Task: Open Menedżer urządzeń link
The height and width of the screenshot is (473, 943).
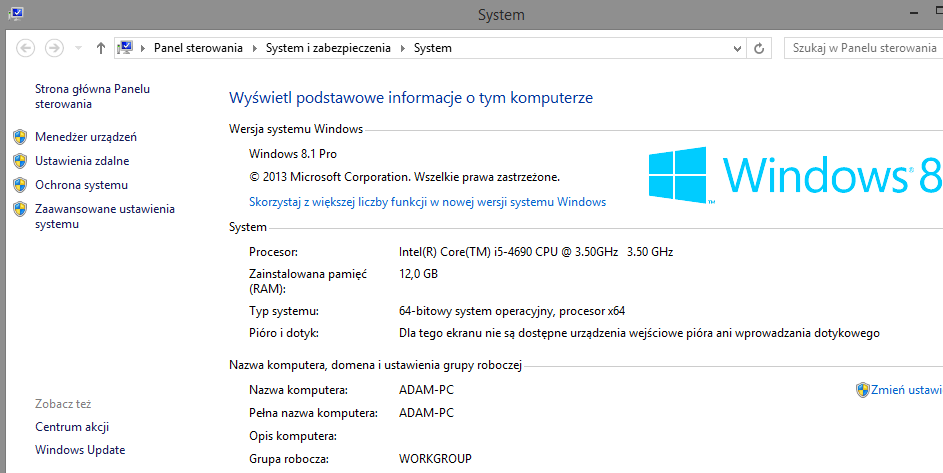Action: coord(86,137)
